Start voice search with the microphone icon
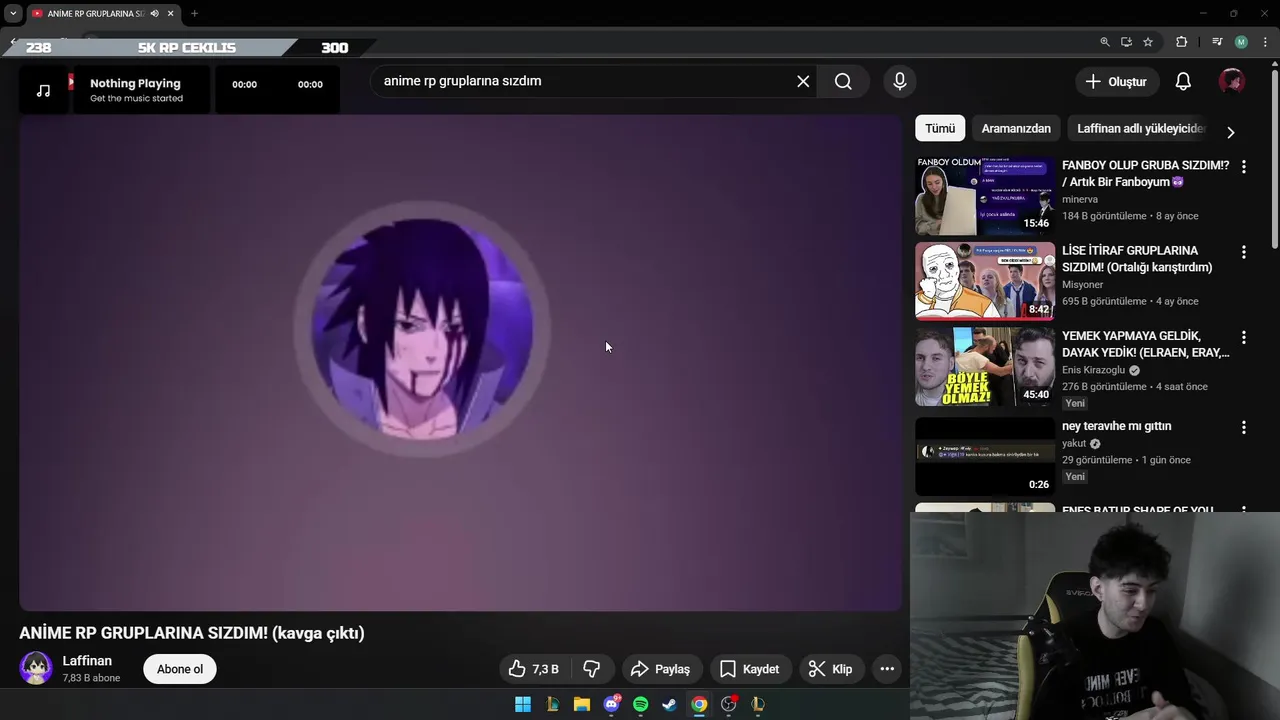This screenshot has width=1280, height=720. coord(900,82)
